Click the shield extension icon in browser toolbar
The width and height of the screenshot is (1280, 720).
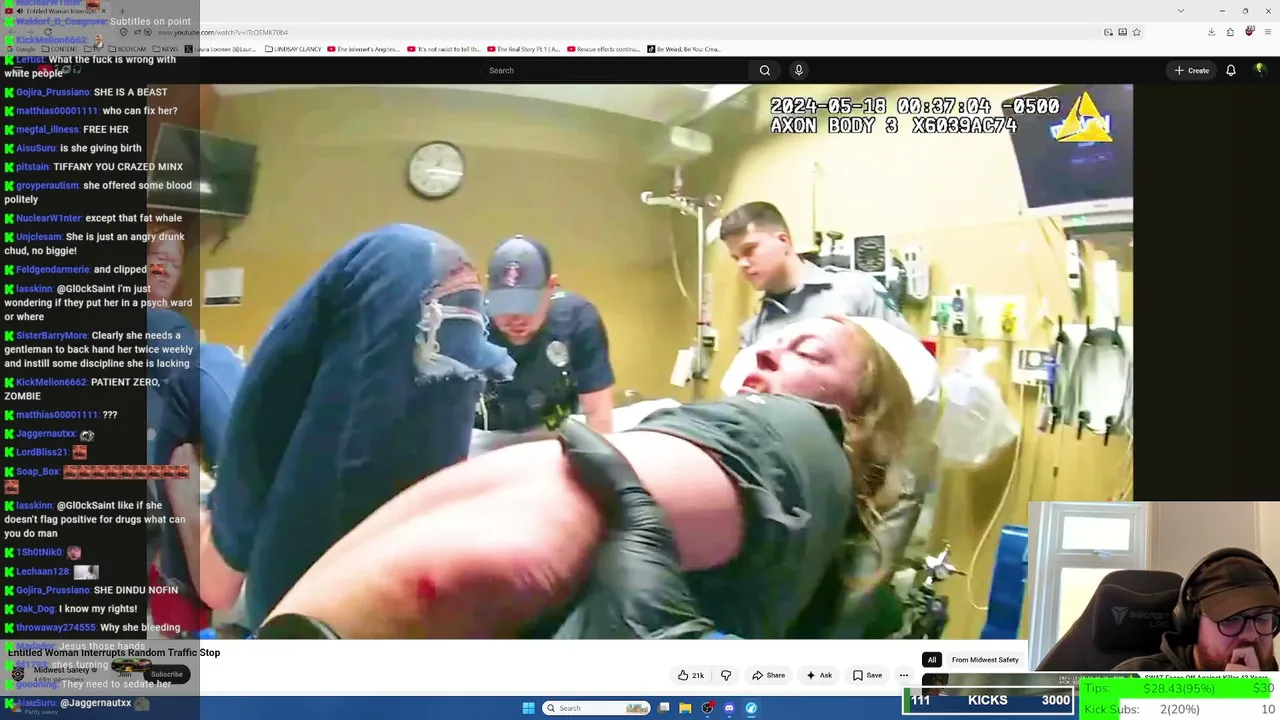(1249, 32)
